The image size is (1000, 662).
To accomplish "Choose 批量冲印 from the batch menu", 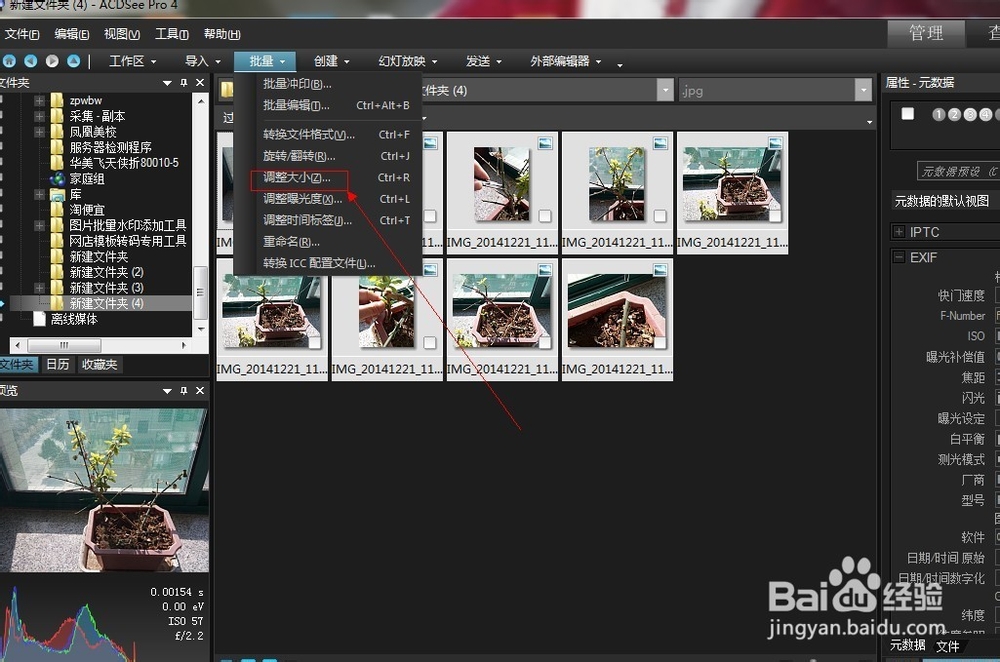I will 328,84.
